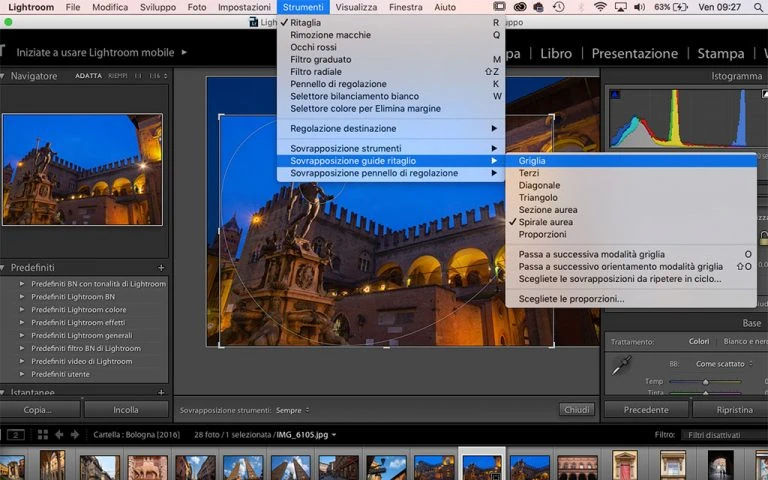Click the Incolla button
Image resolution: width=768 pixels, height=480 pixels.
tap(126, 410)
